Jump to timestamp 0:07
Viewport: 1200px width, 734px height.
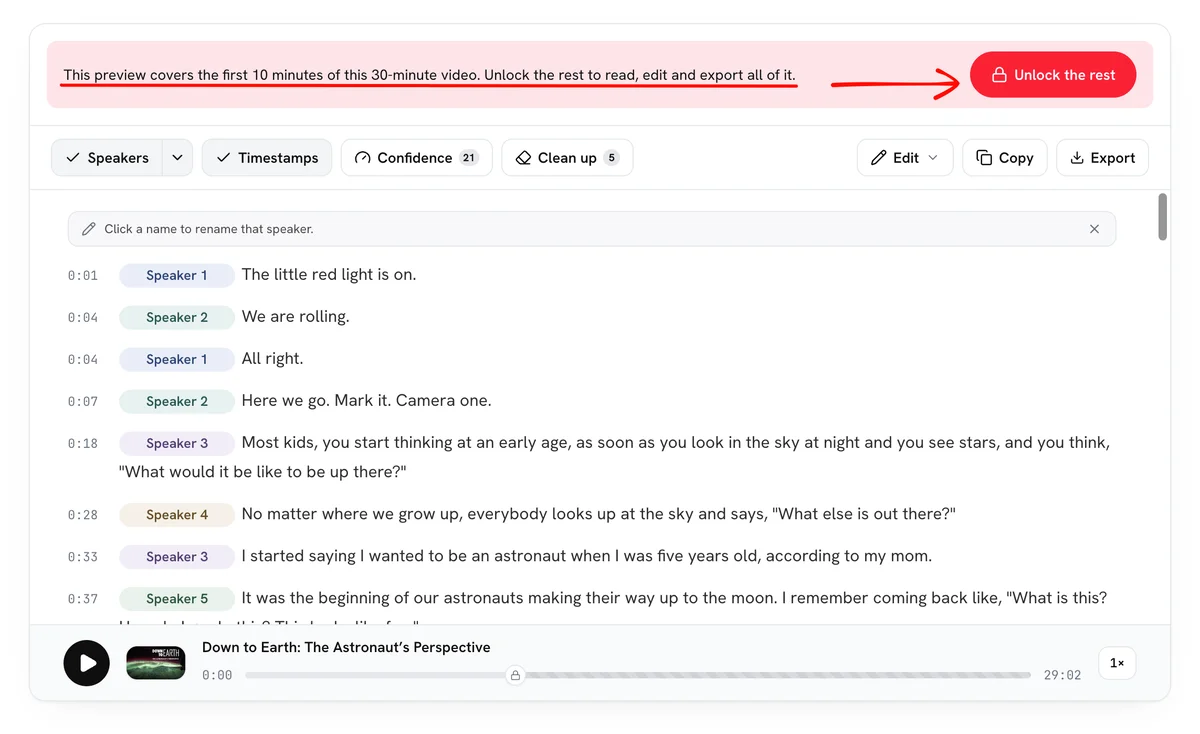click(83, 401)
